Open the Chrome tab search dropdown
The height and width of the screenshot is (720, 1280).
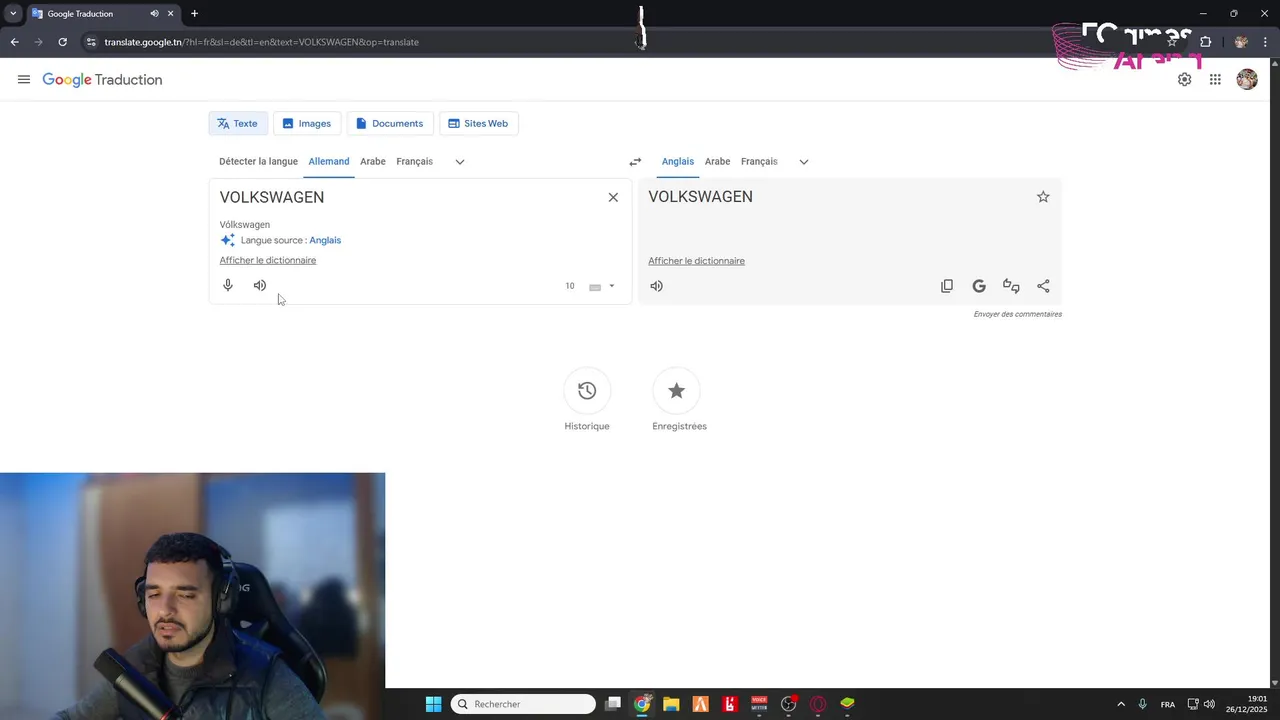13,14
